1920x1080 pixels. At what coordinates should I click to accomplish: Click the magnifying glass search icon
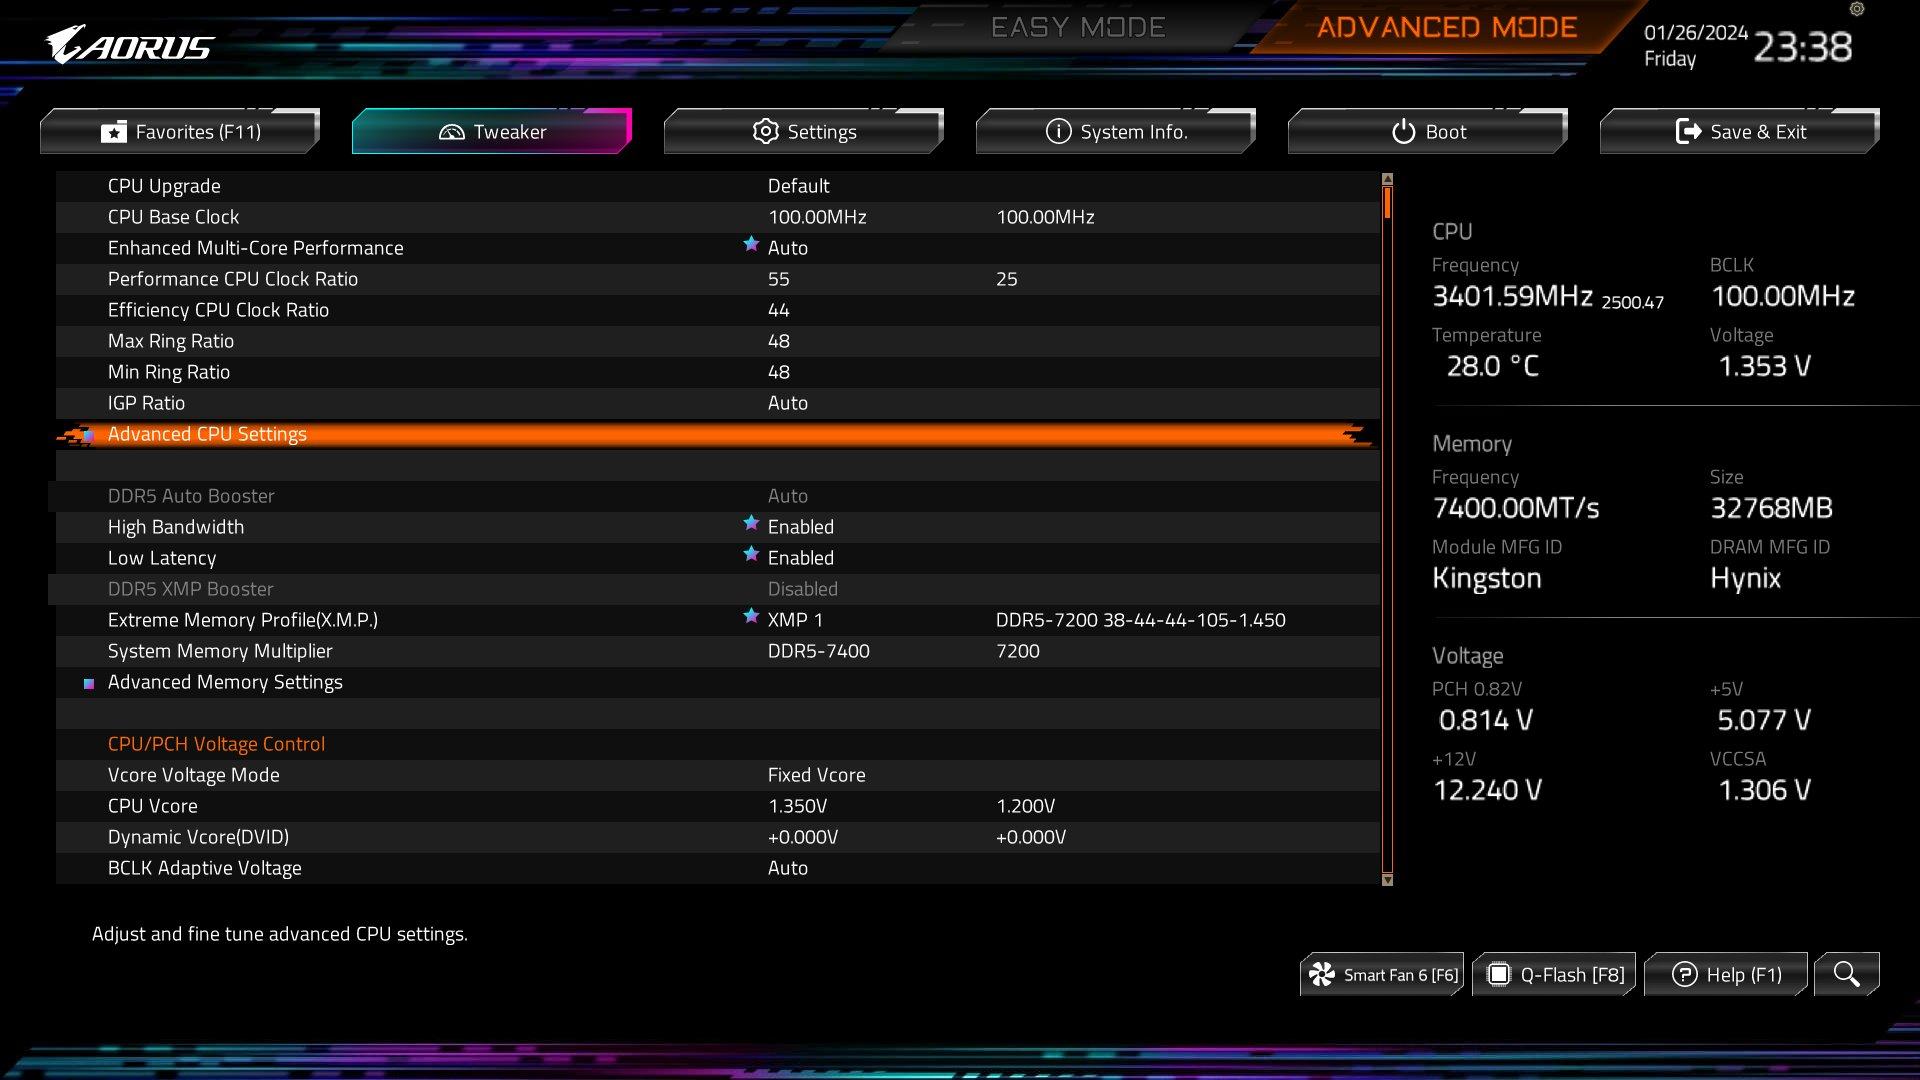[1846, 974]
